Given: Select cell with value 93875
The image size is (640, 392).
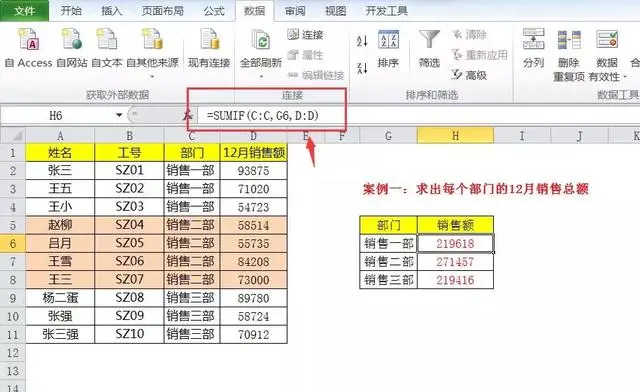Looking at the screenshot, I should 253,170.
